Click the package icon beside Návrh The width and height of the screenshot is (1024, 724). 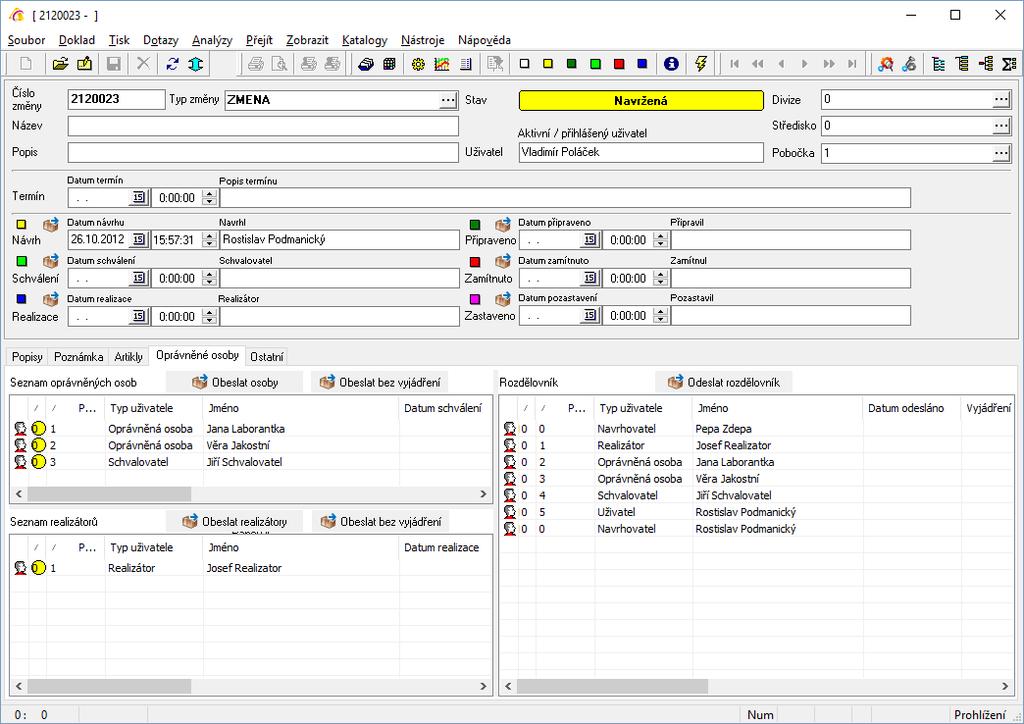50,225
